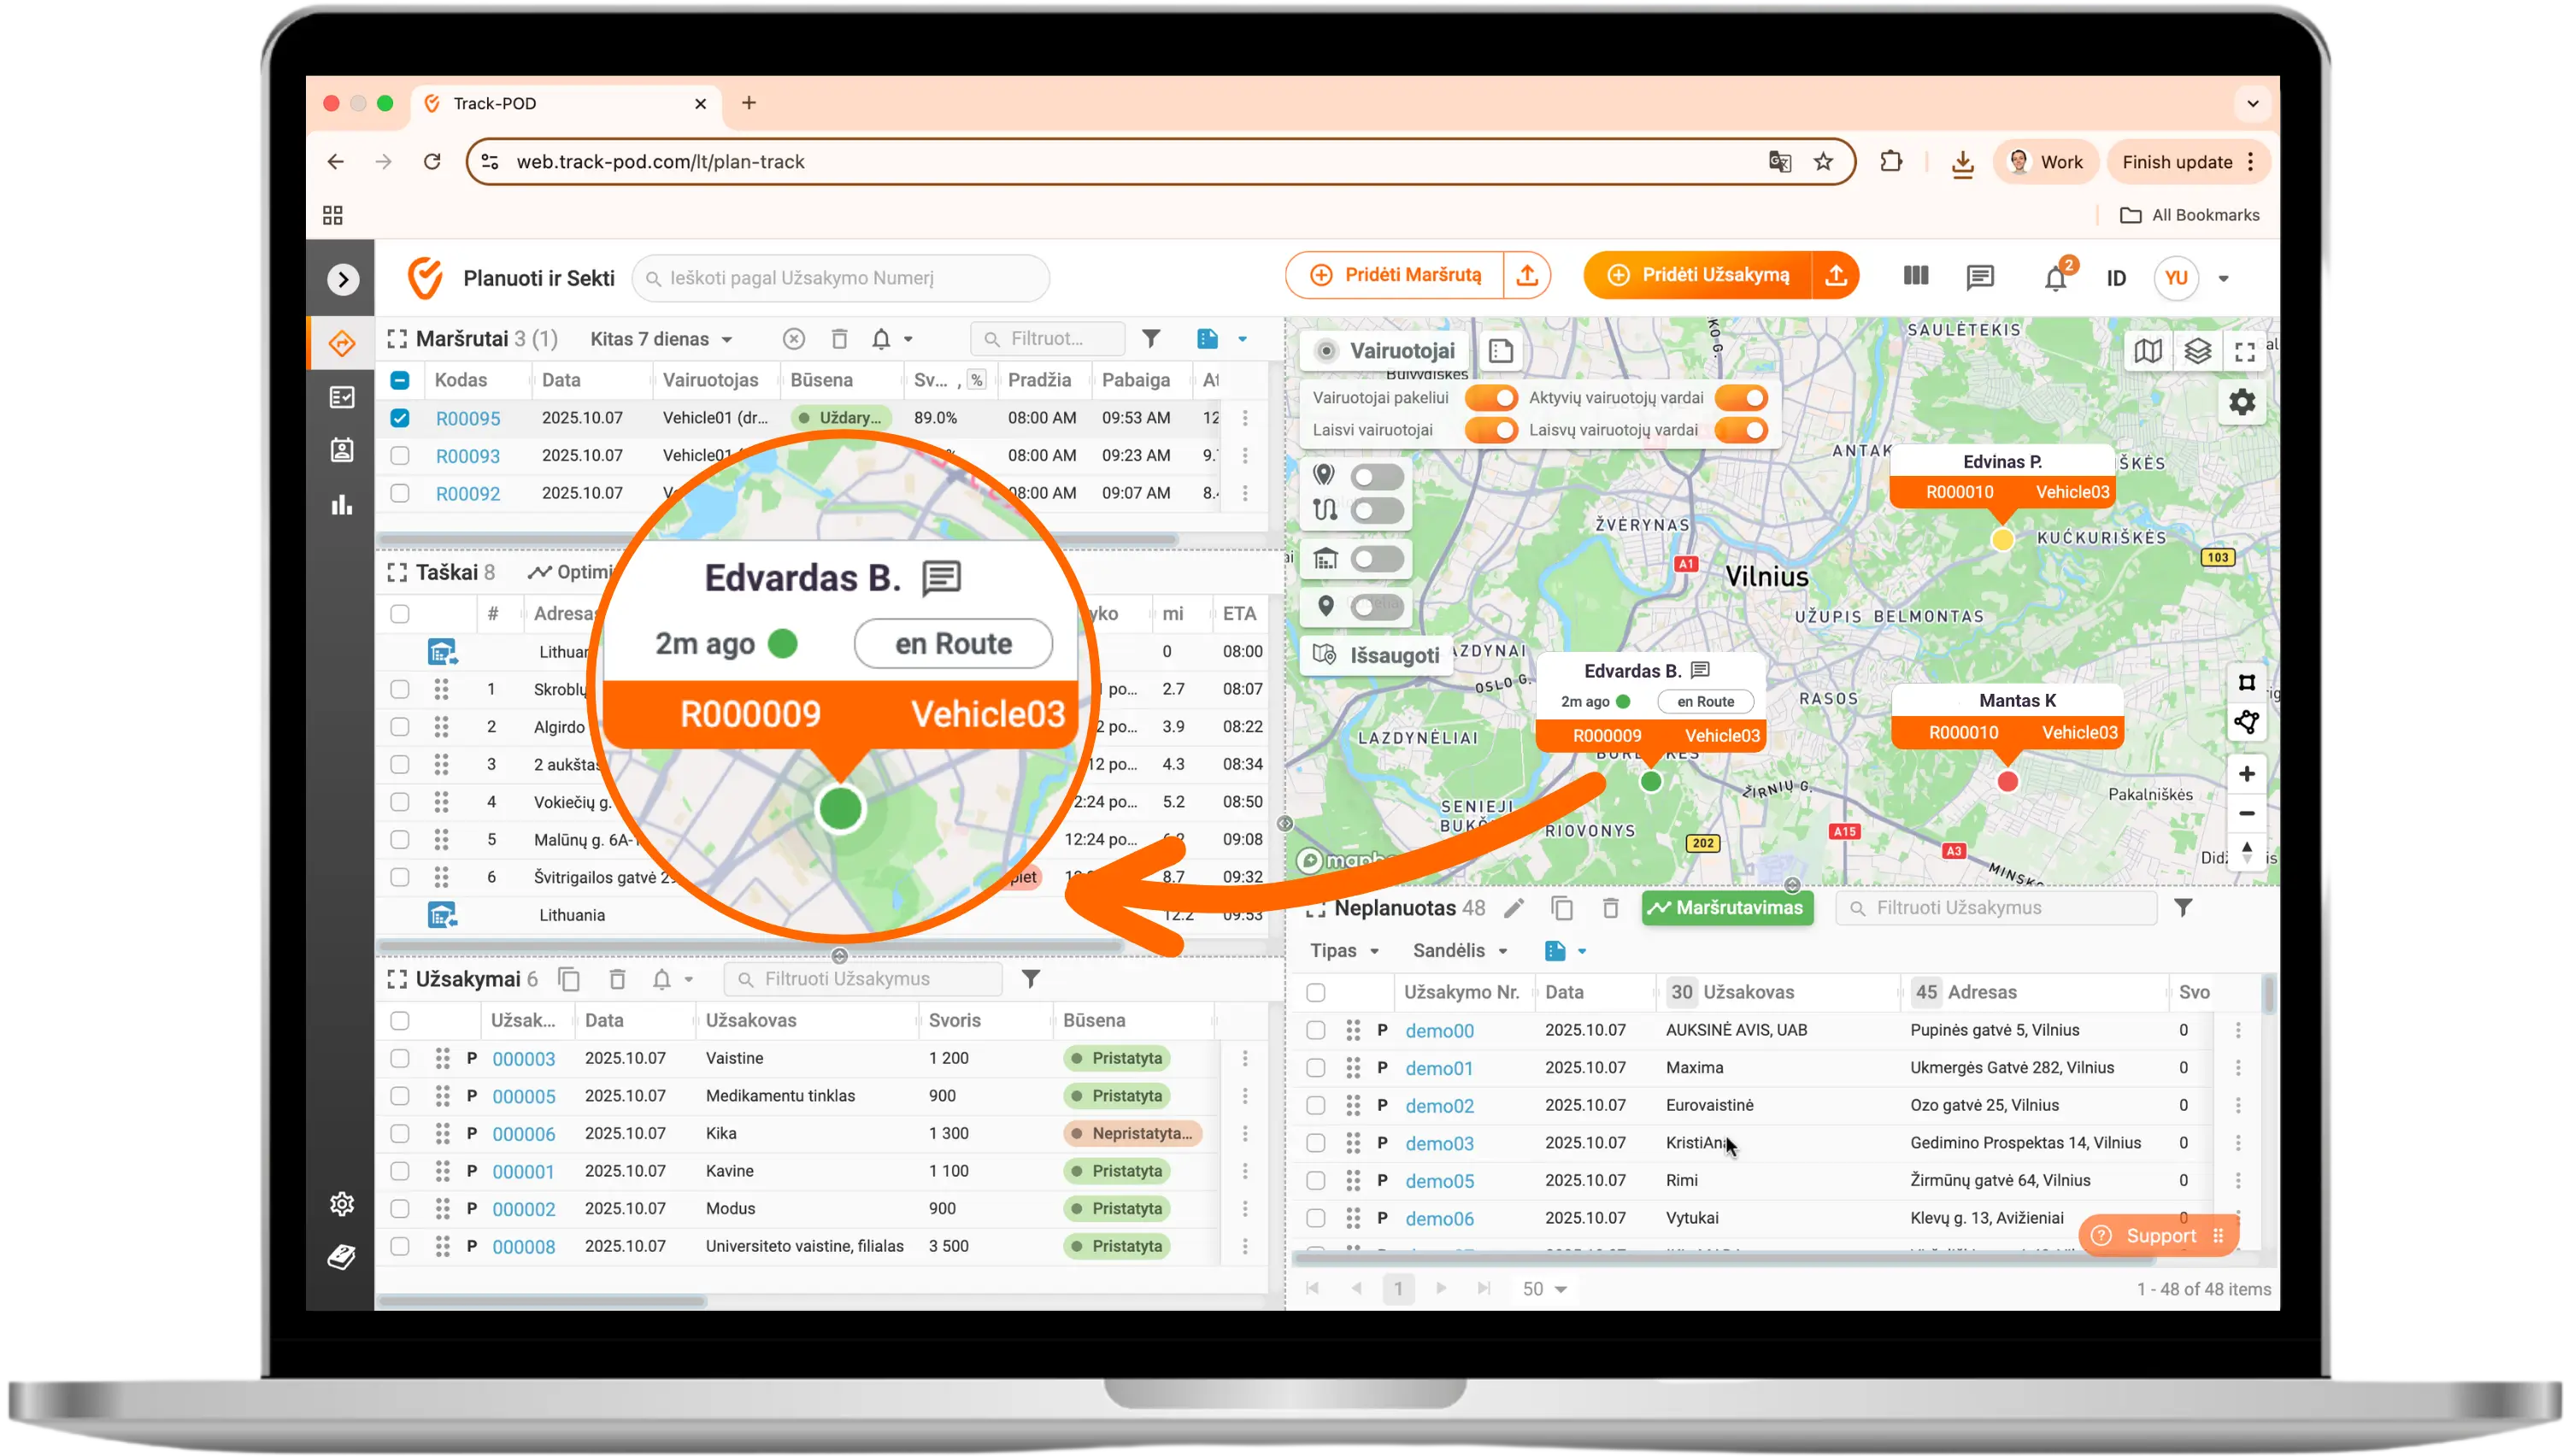
Task: Click the Pridėti Užsakymą button
Action: coord(1698,275)
